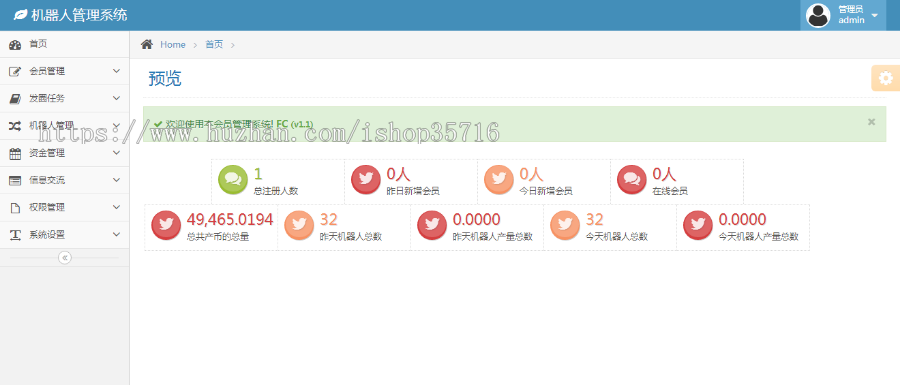Click the 今天机器人产量总数 bird icon
This screenshot has height=385, width=900.
point(698,225)
